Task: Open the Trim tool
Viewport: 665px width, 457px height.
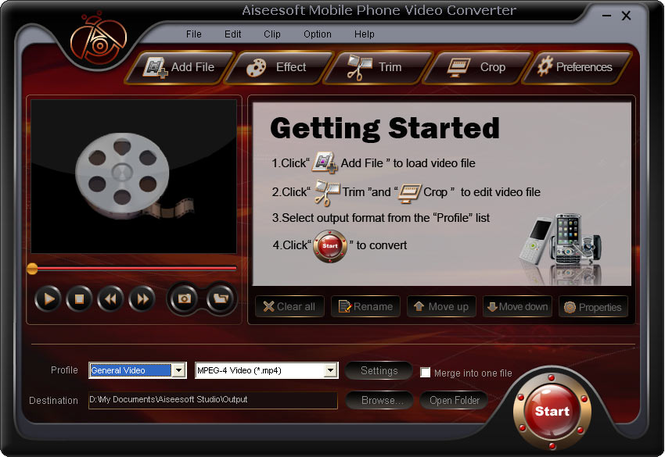Action: (378, 67)
